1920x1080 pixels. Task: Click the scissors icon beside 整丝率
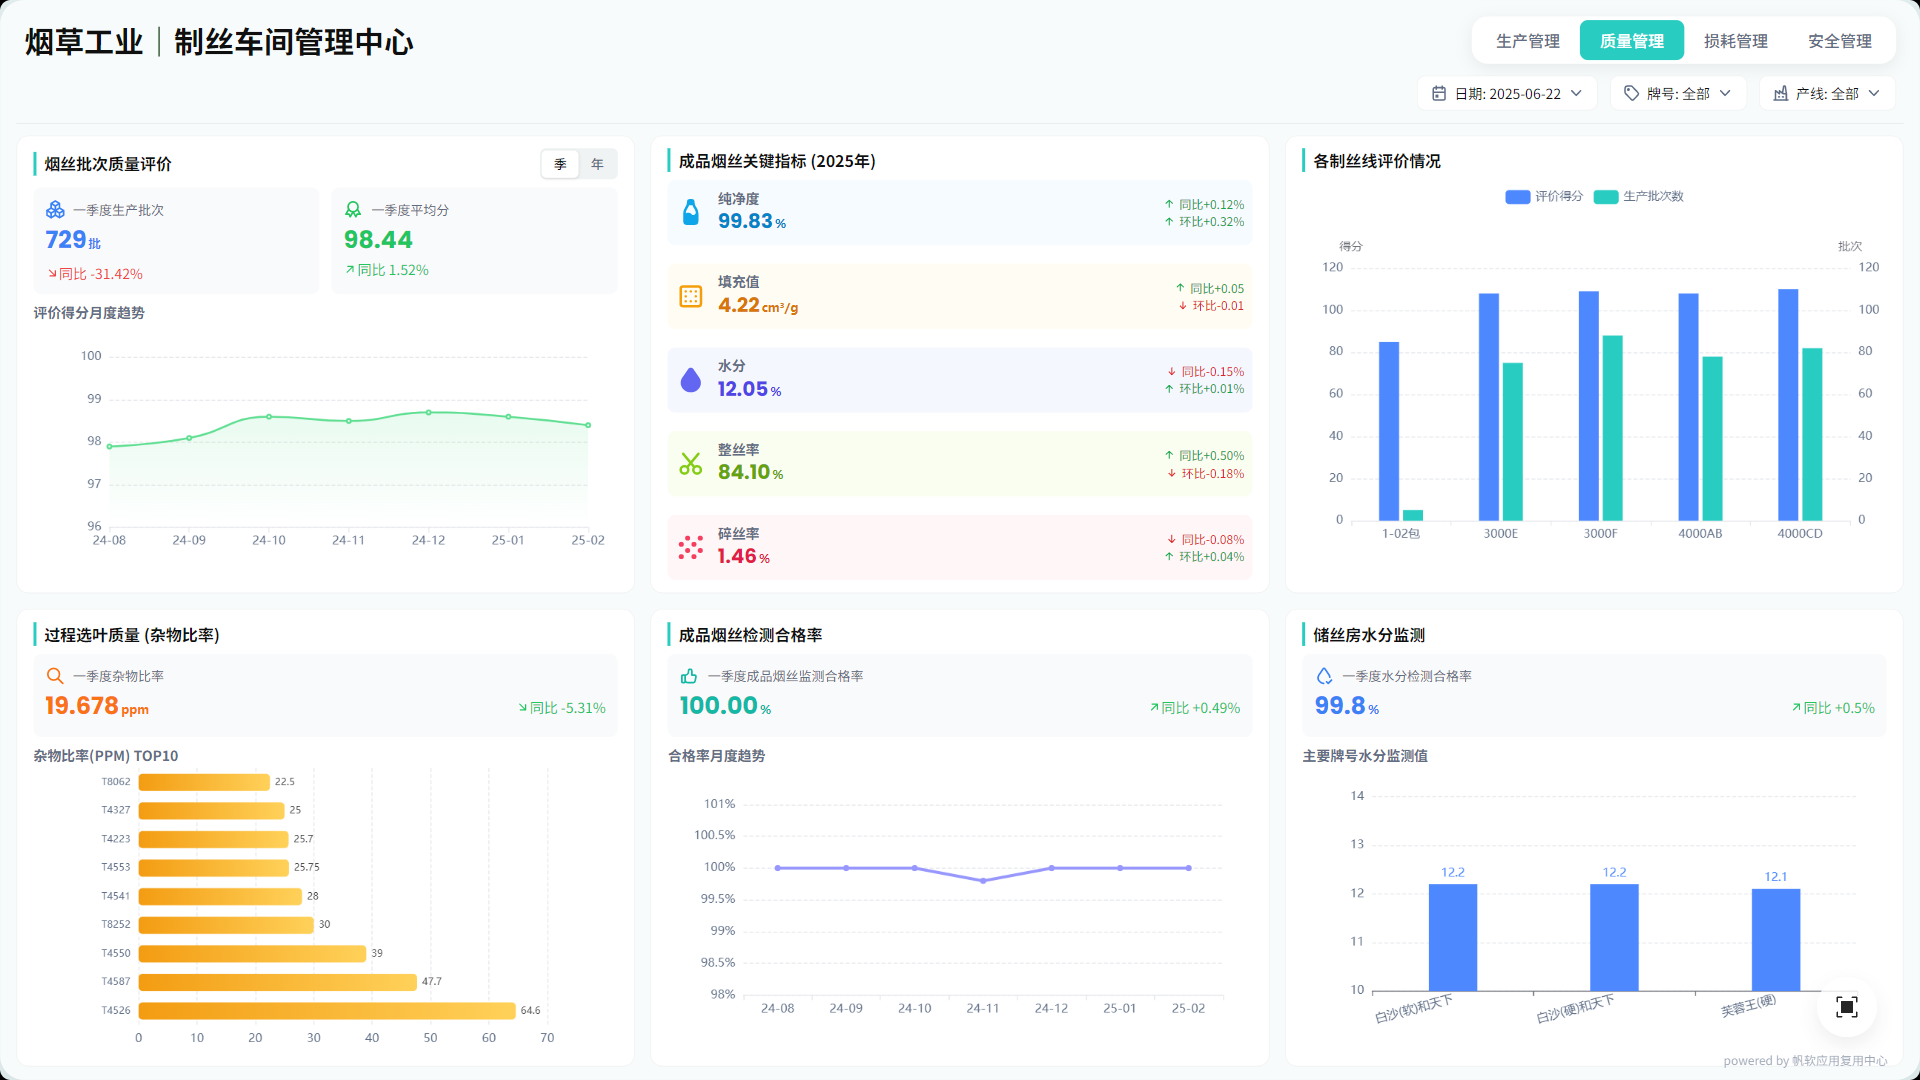point(690,463)
